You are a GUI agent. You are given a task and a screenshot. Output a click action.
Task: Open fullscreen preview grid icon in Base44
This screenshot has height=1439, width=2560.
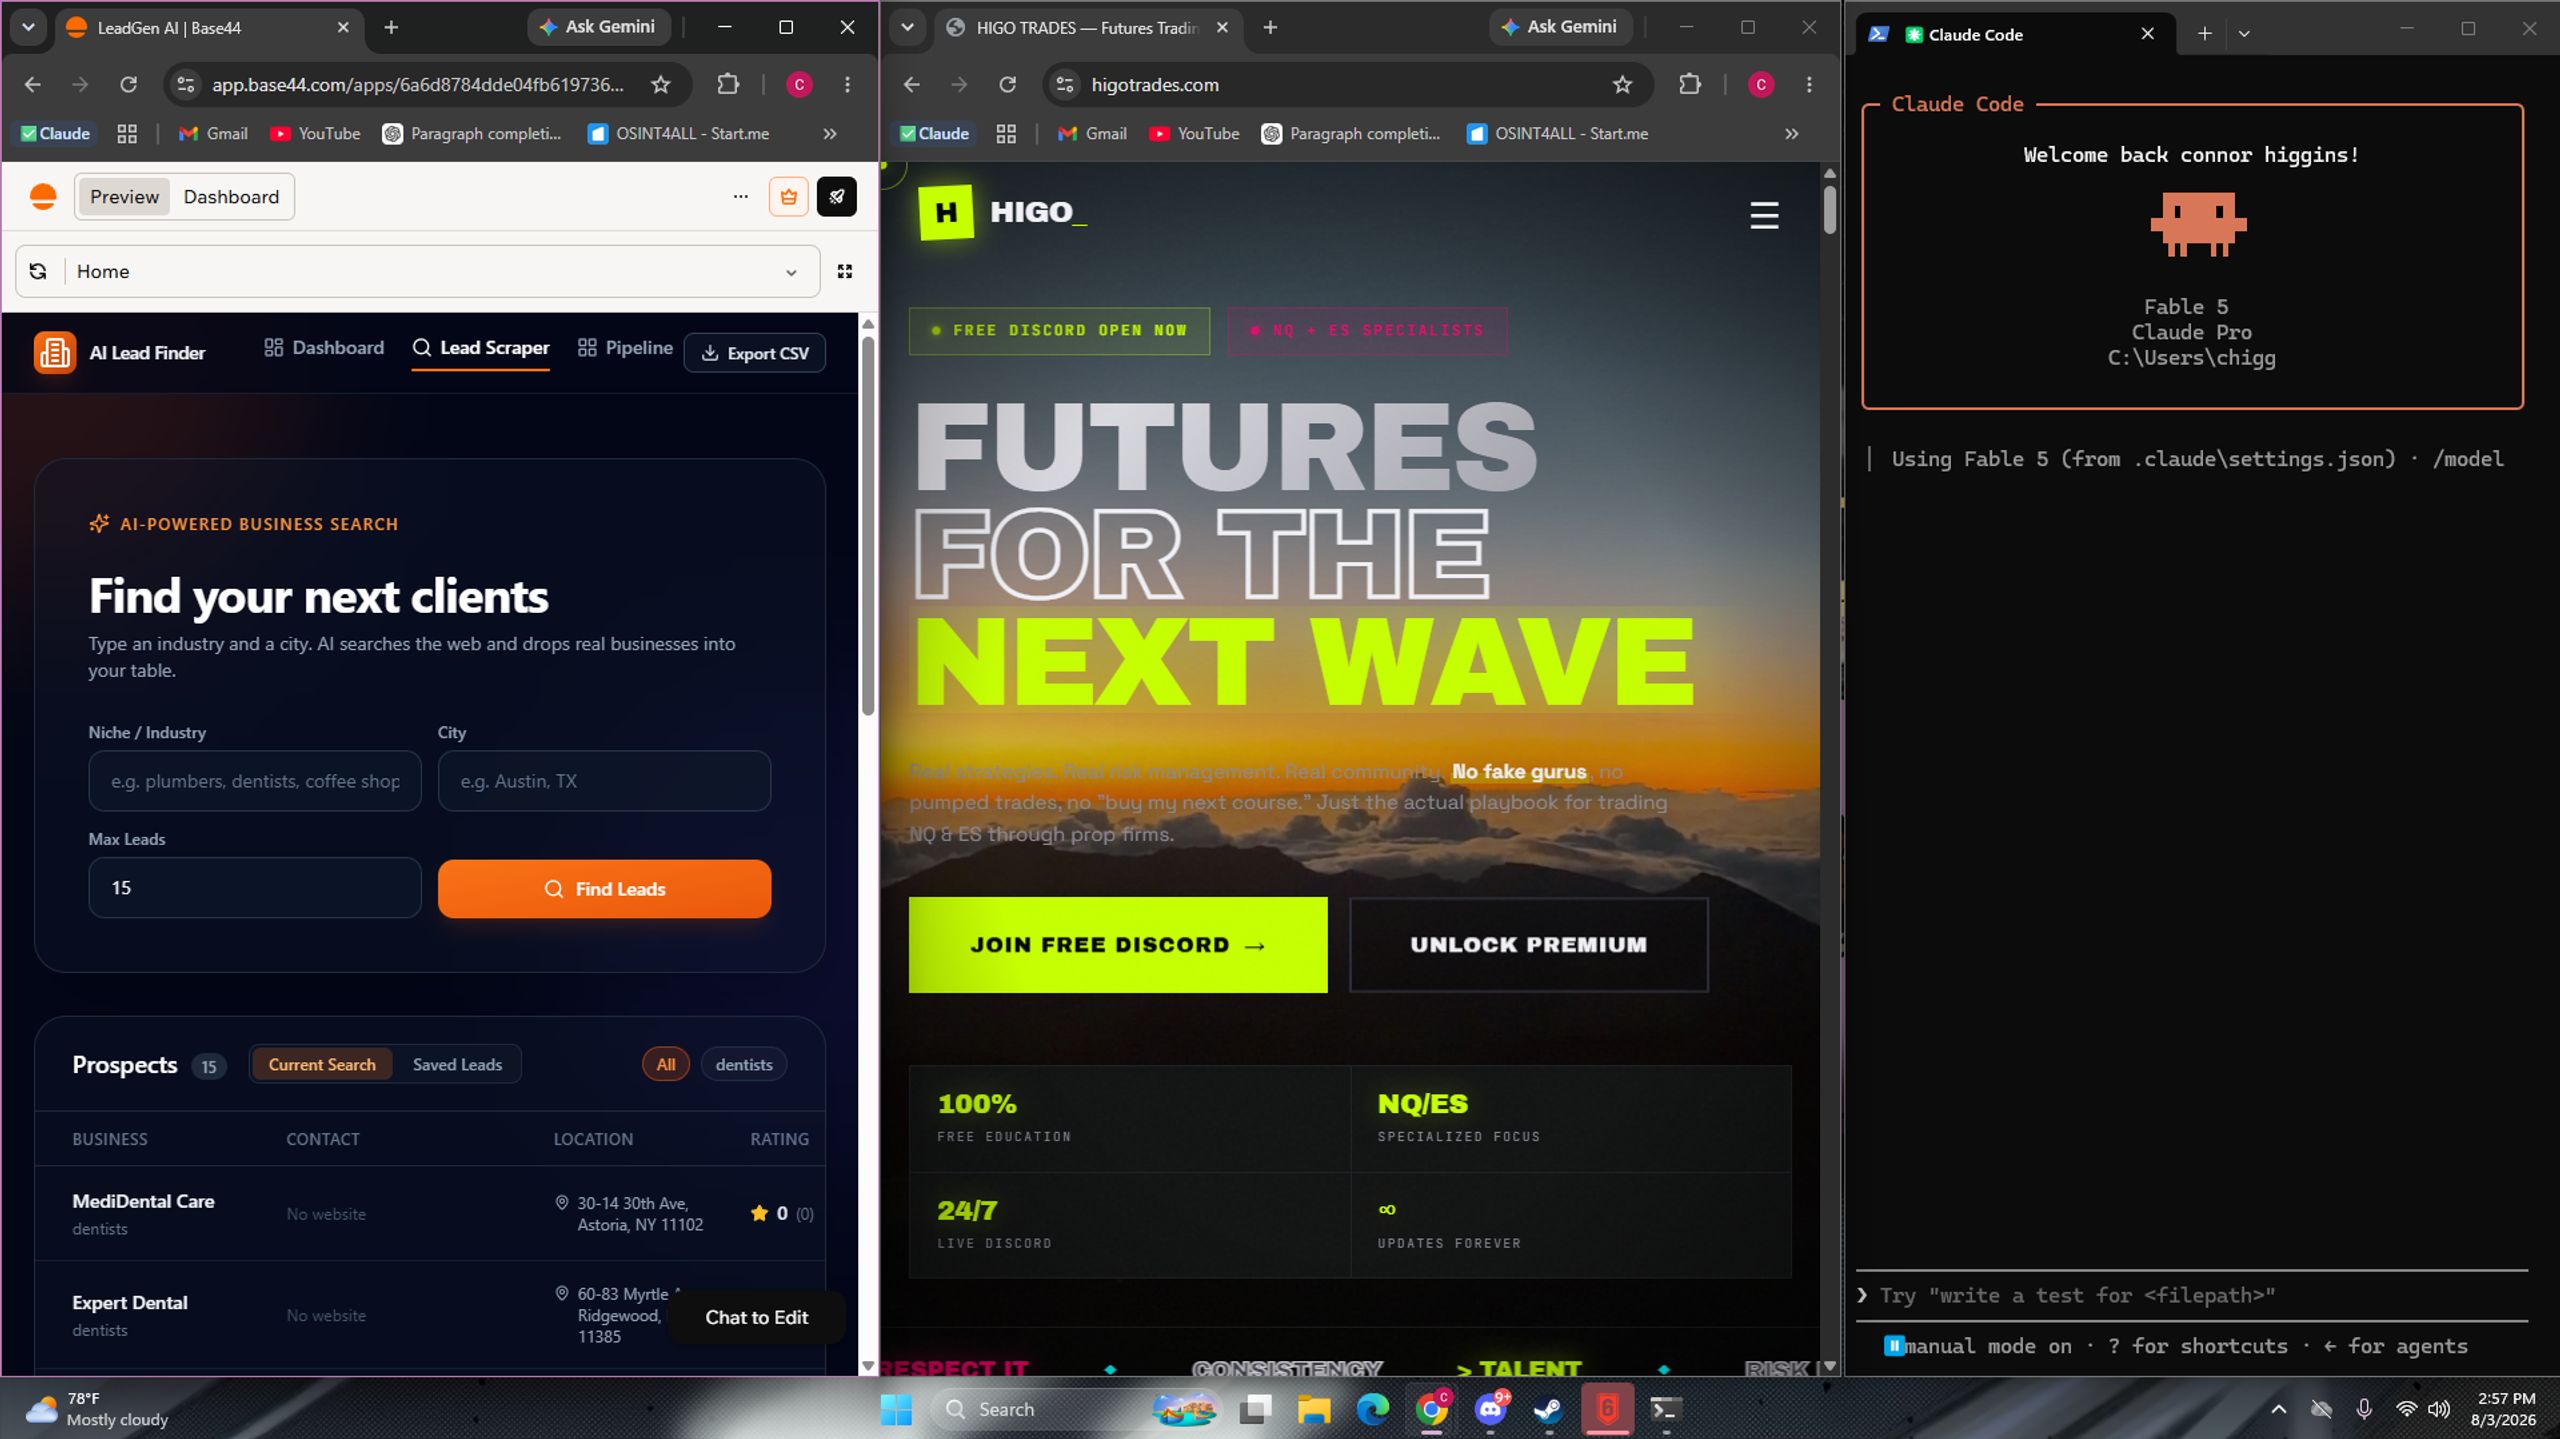845,271
